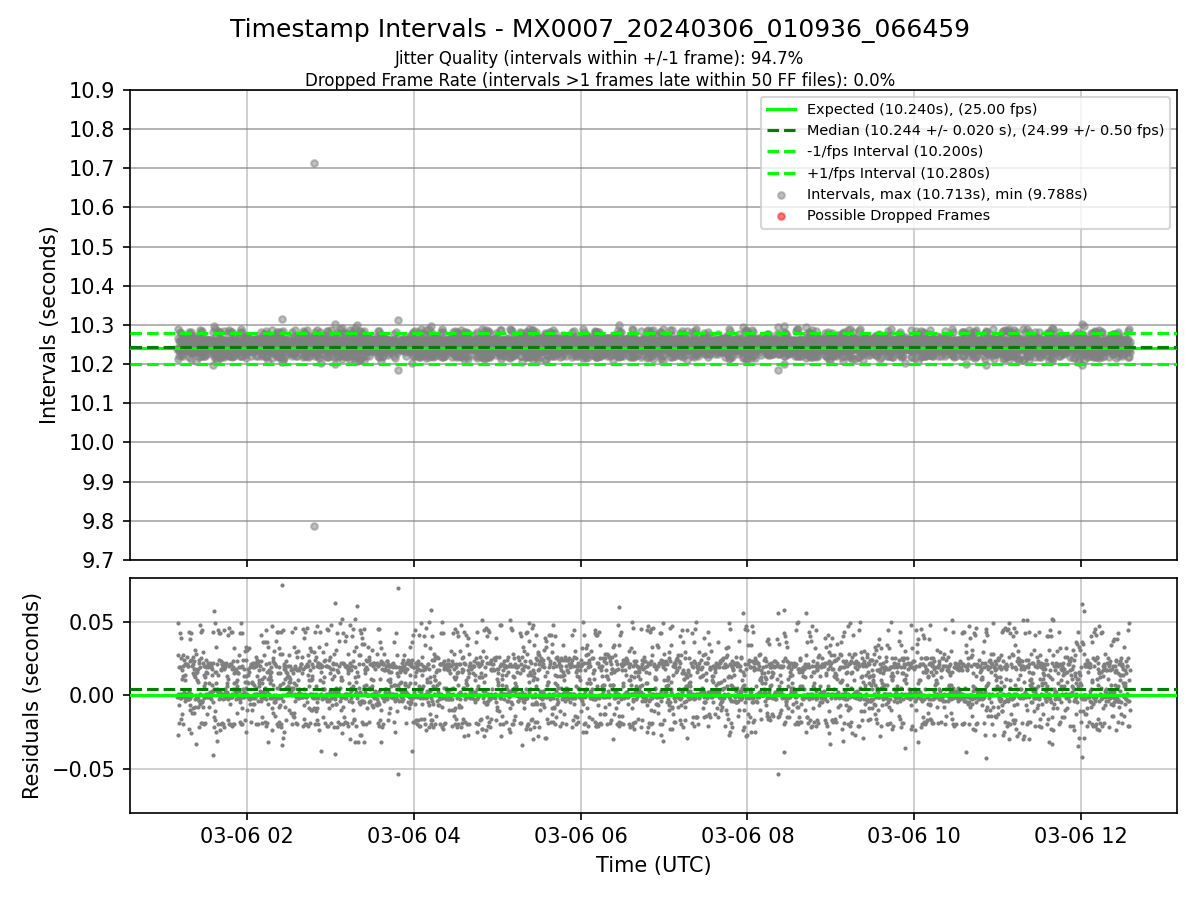Click the "Jitter Quality" 94.7% subtitle line
1200x900 pixels.
coord(599,58)
